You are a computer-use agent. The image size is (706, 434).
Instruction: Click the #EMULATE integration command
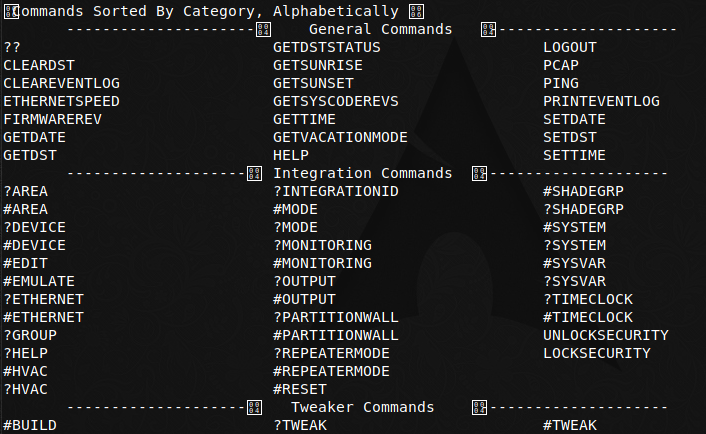39,281
